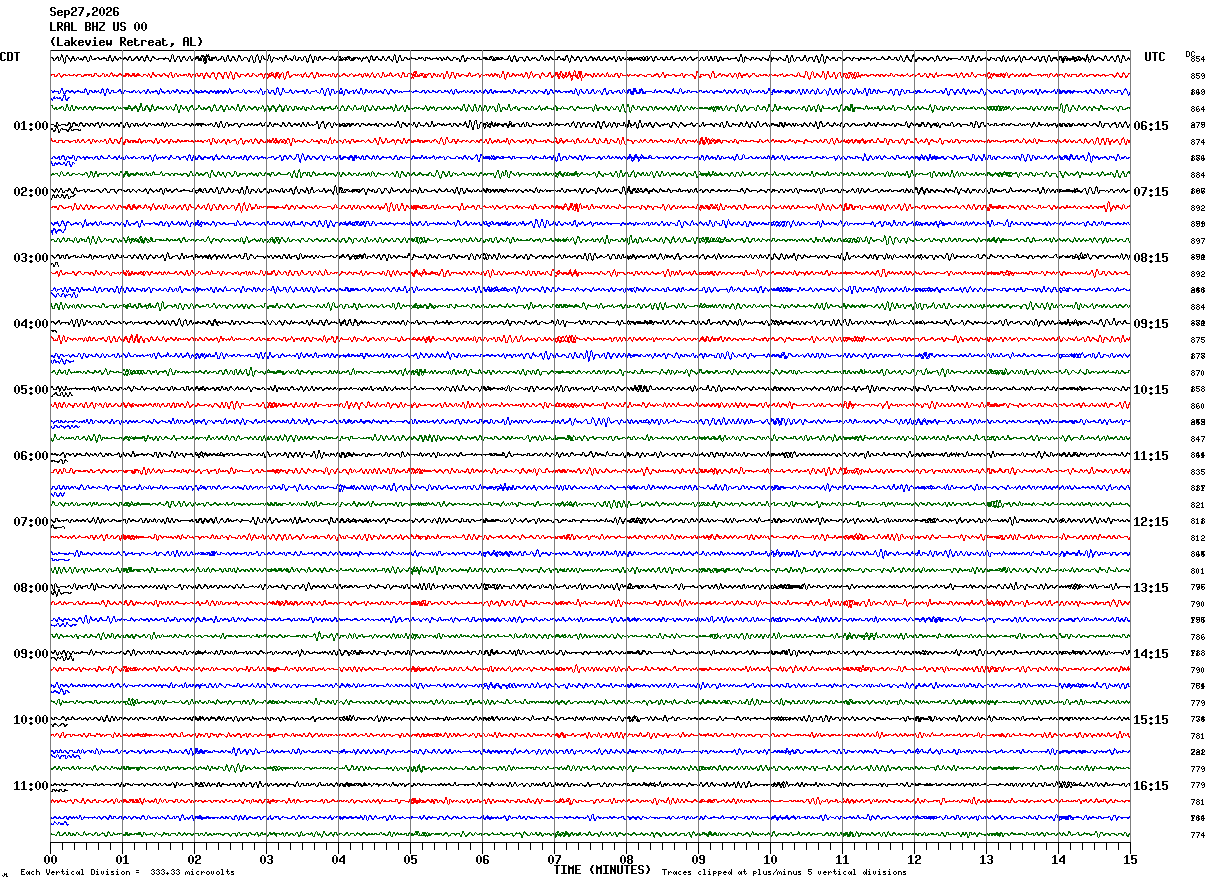Select the 05:00 CDT row label
Viewport: 1210px width, 886px height.
(30, 390)
